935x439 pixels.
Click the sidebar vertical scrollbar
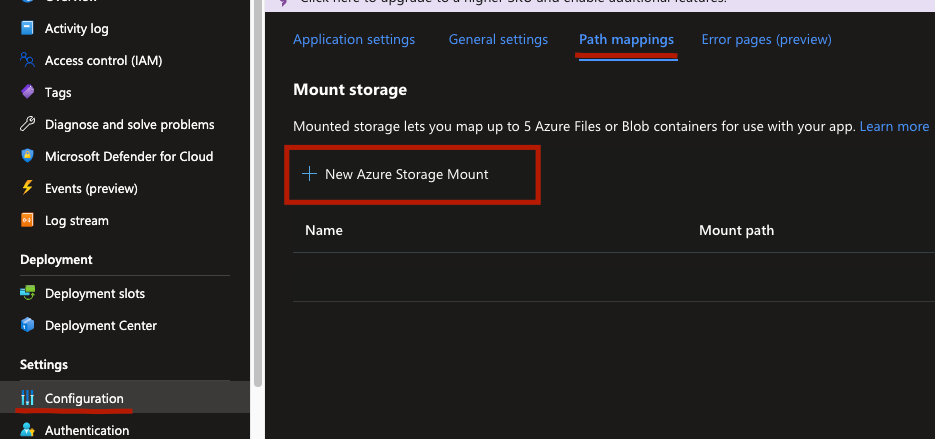(257, 200)
